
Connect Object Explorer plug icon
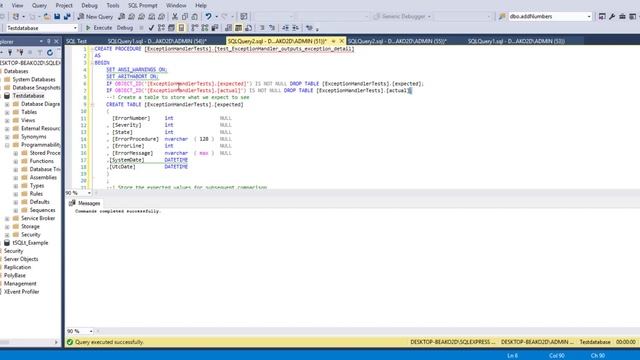[10, 52]
